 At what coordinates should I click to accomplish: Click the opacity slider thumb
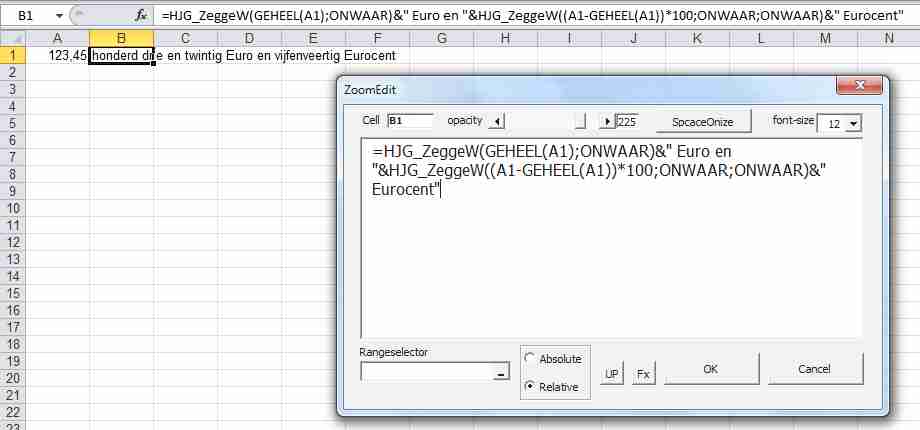point(580,122)
